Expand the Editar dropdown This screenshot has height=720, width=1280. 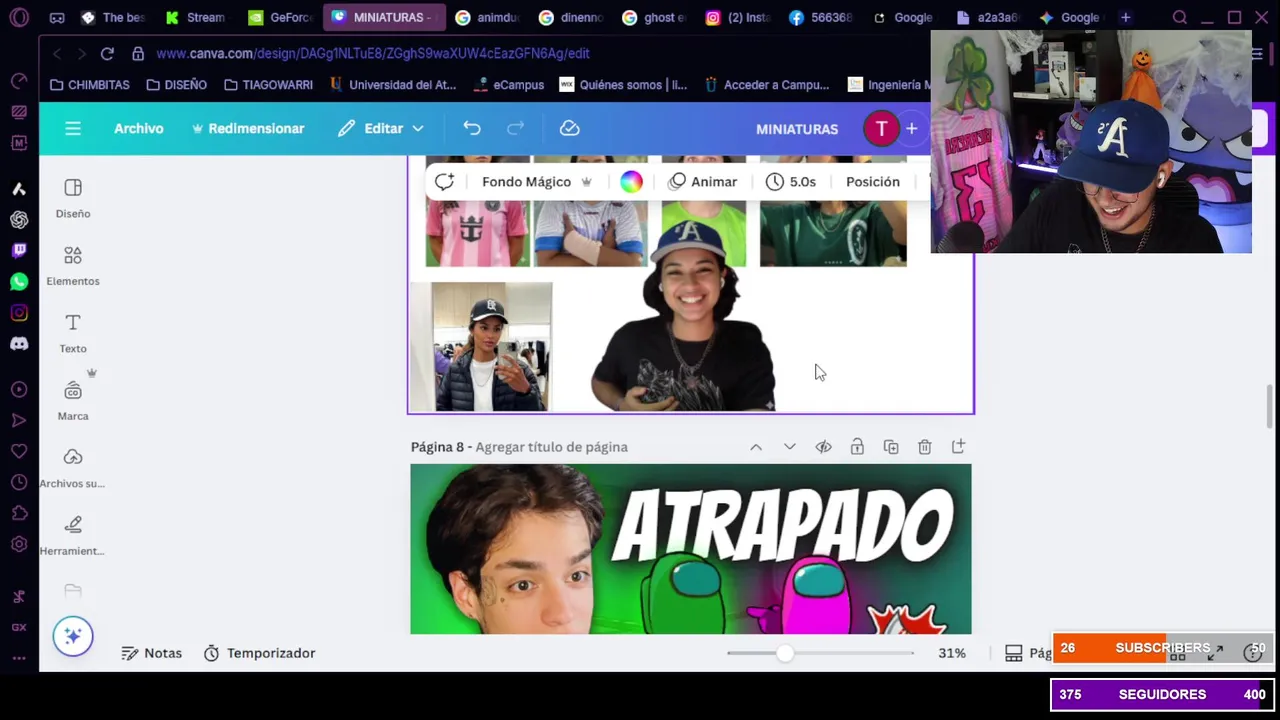pyautogui.click(x=381, y=128)
